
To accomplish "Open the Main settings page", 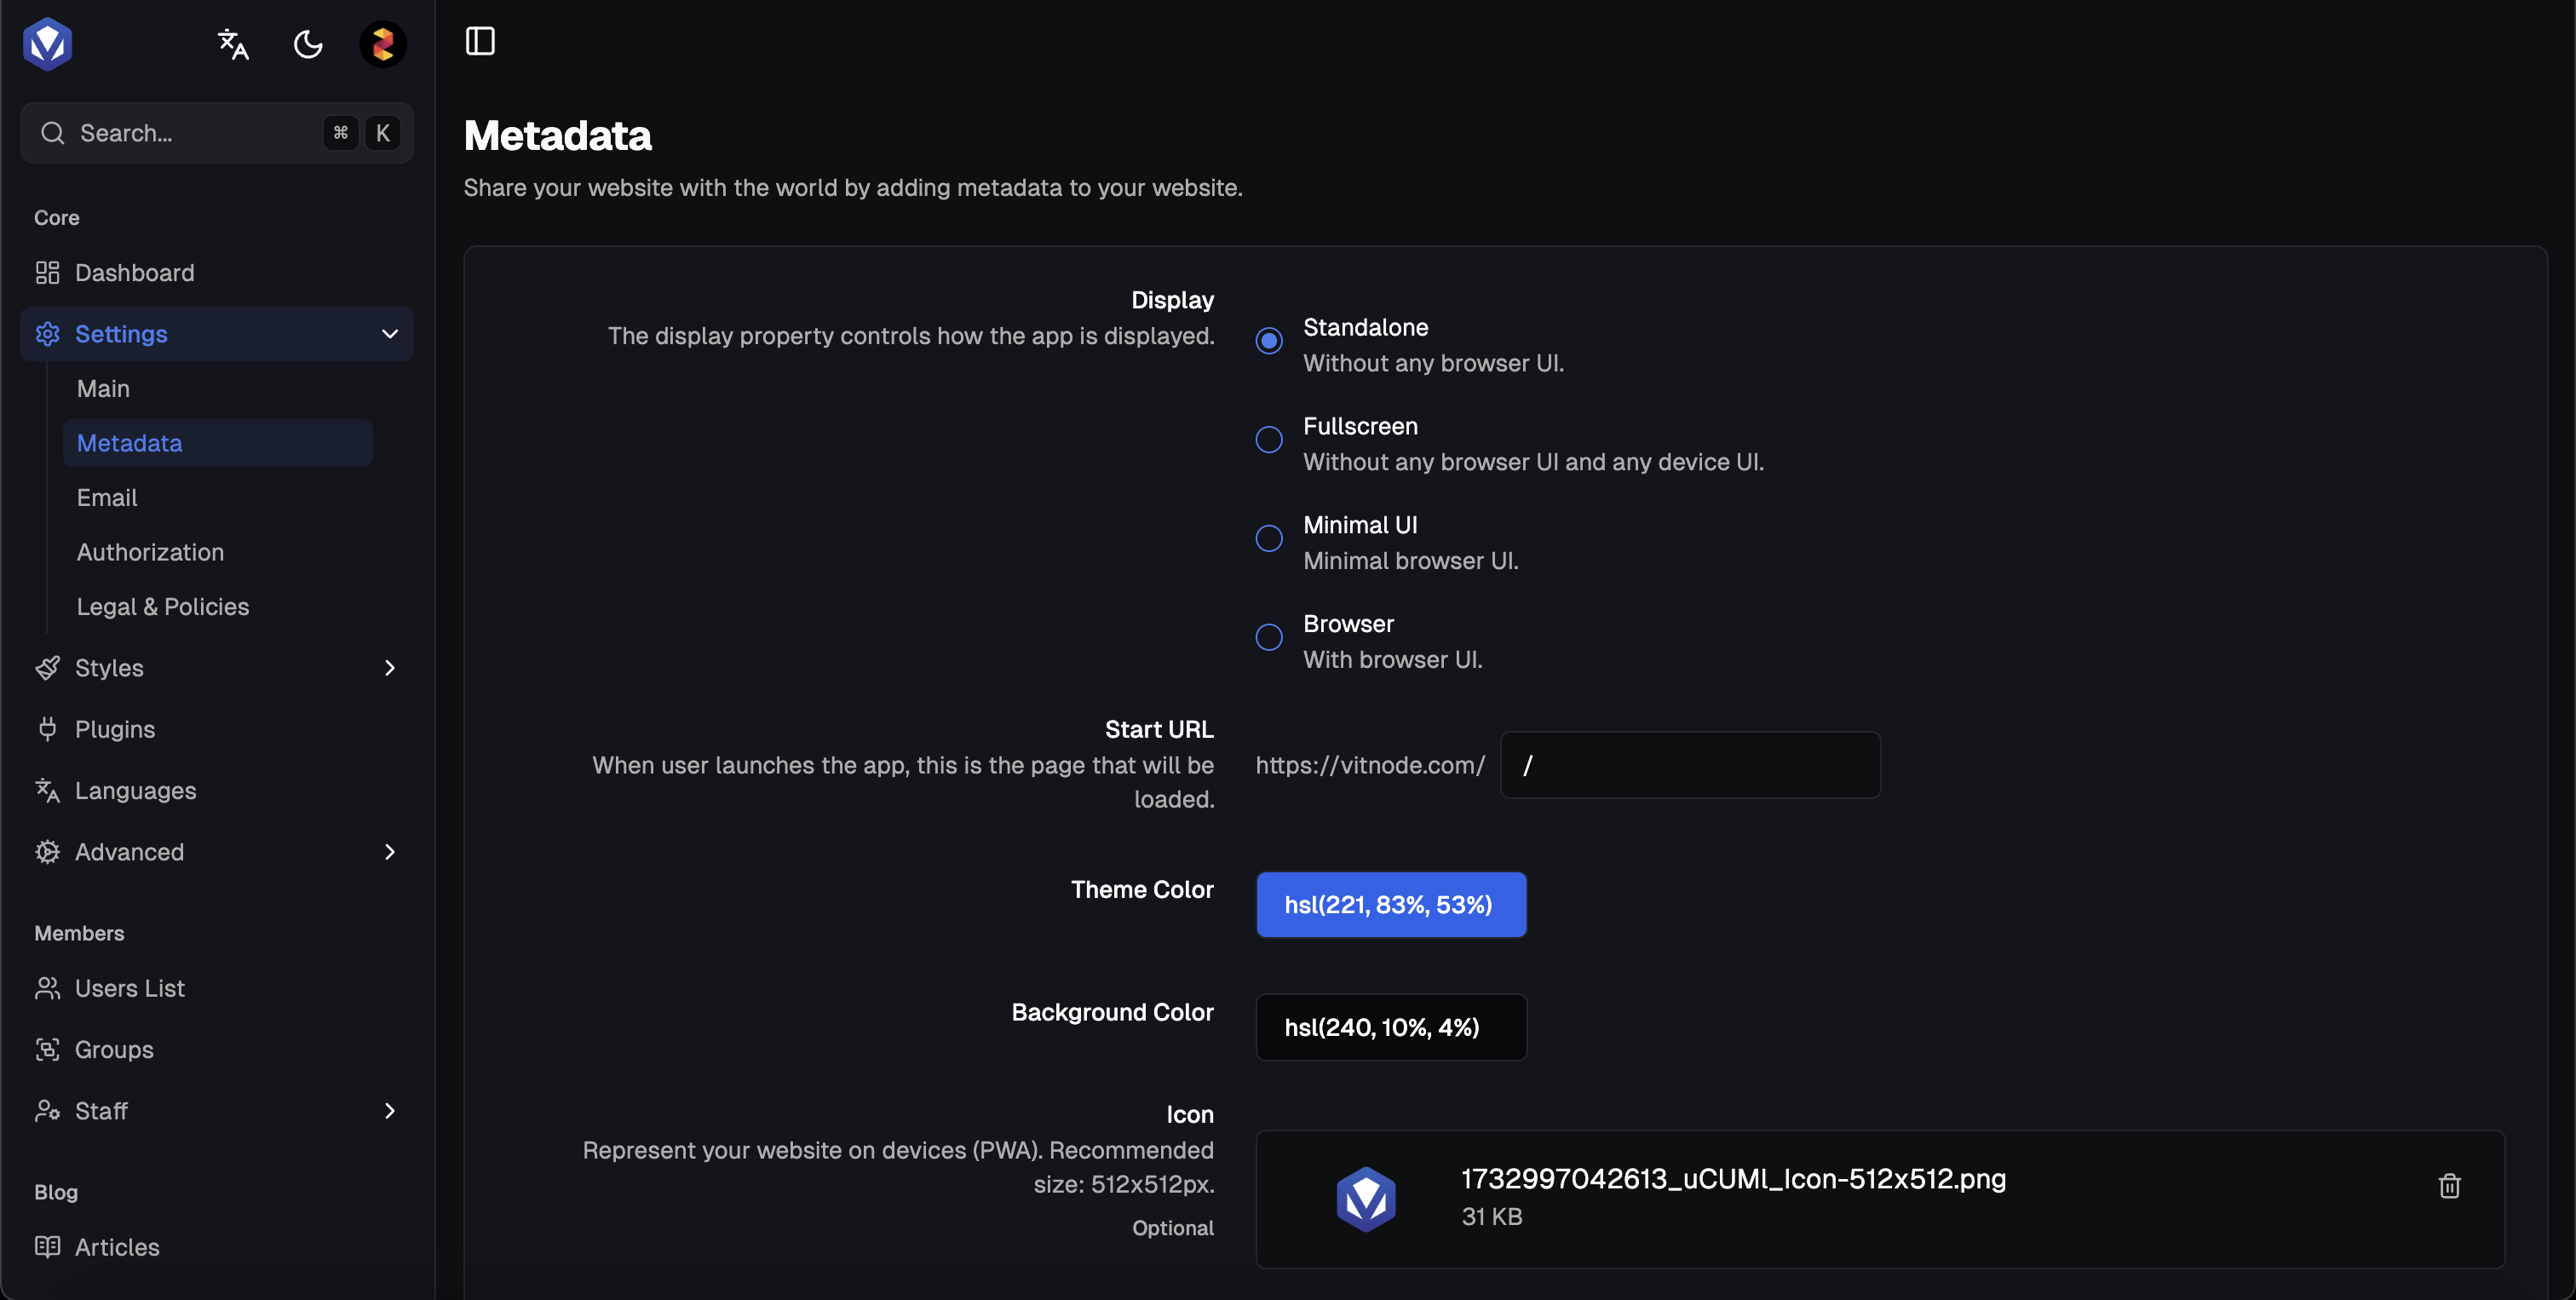I will 217,389.
